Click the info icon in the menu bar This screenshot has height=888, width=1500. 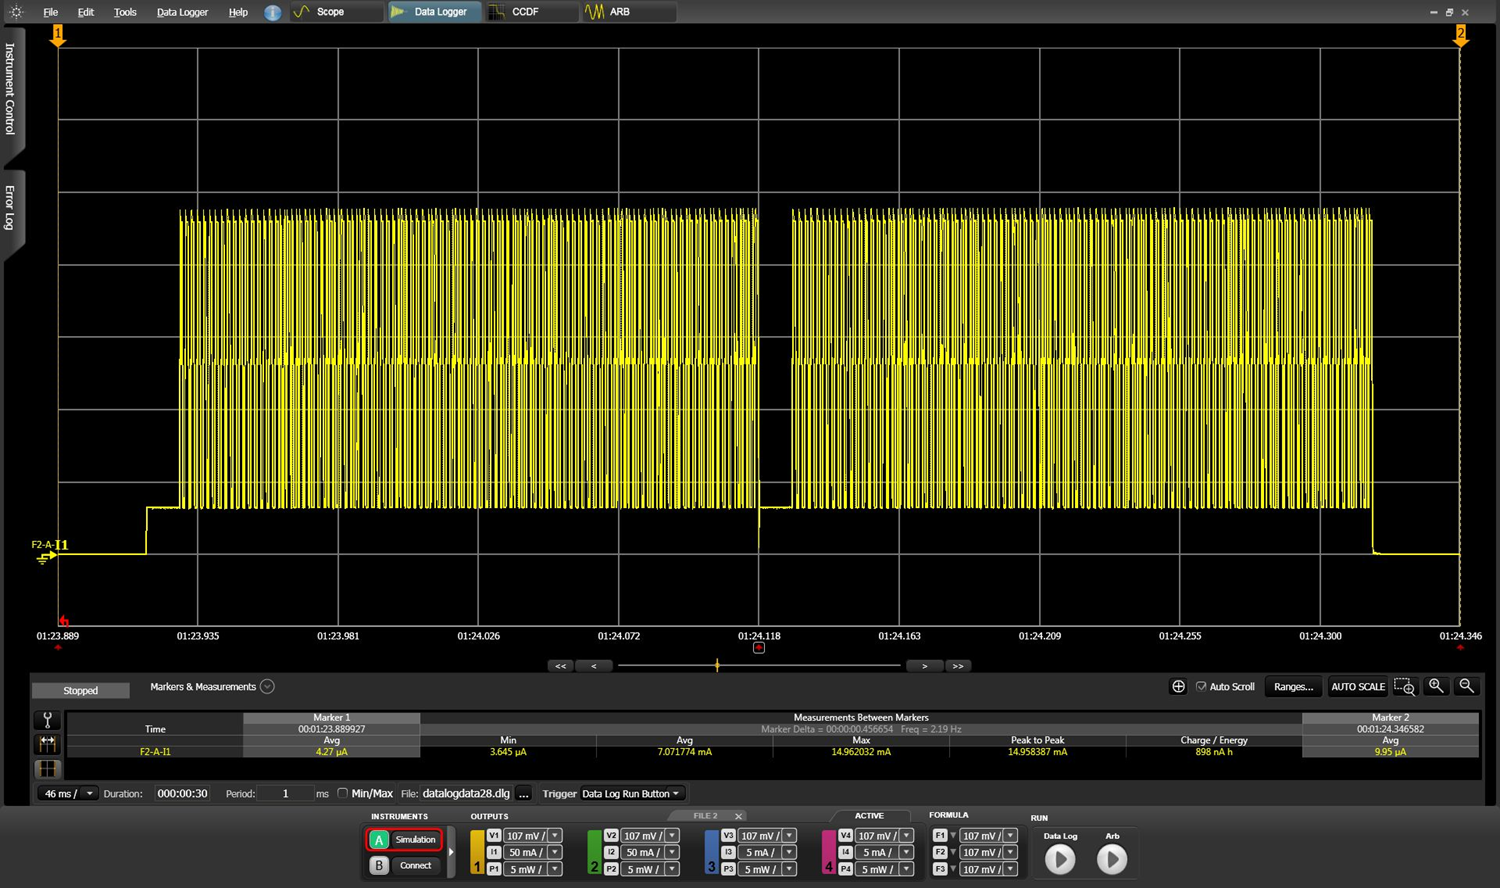272,12
